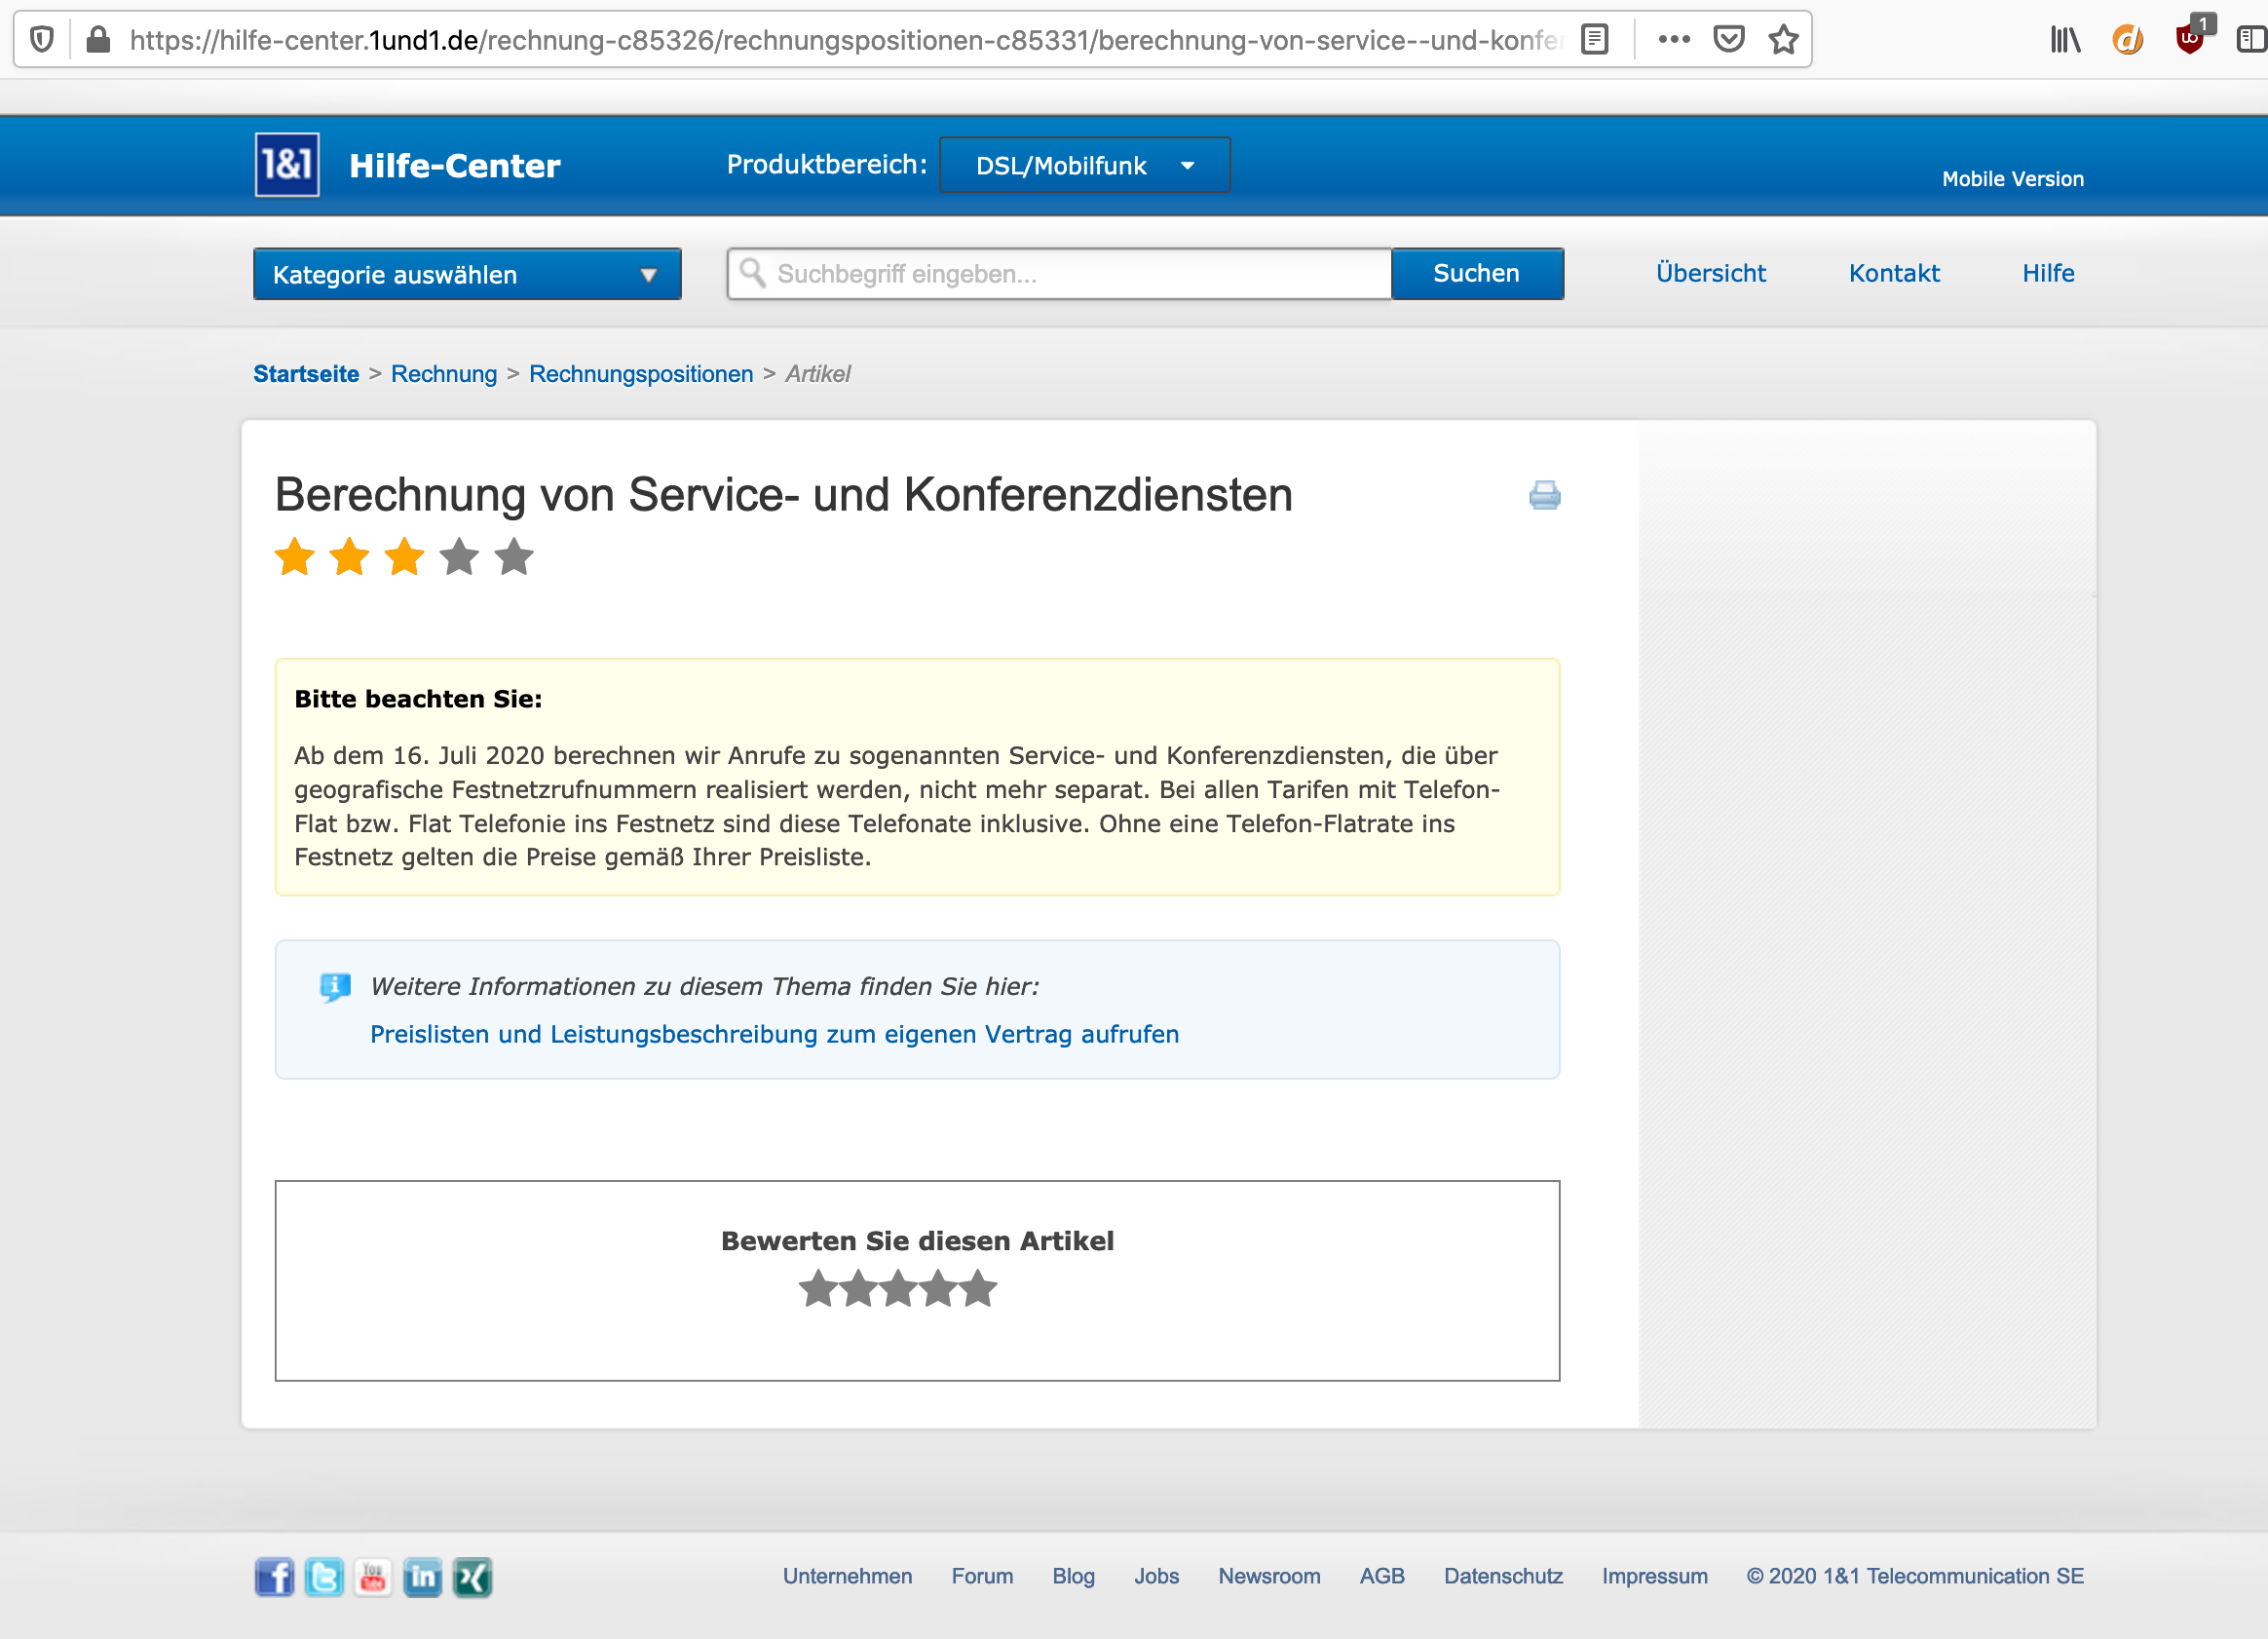
Task: Toggle Firefox reader view icon
Action: coord(1595,40)
